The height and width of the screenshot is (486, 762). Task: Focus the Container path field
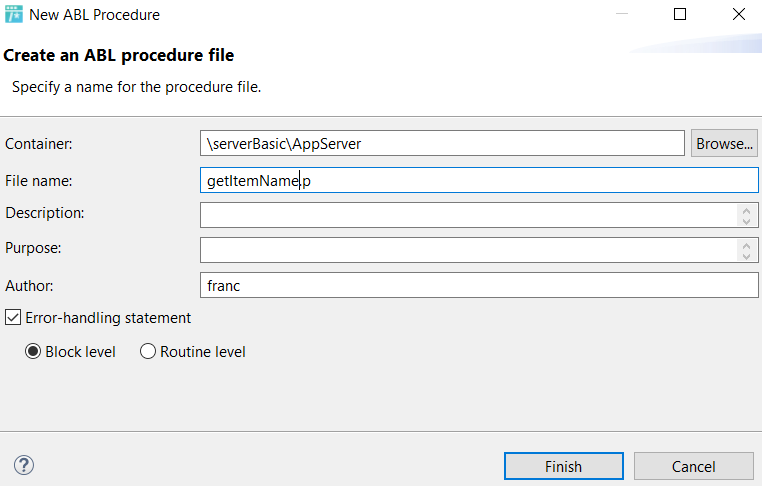pos(442,143)
